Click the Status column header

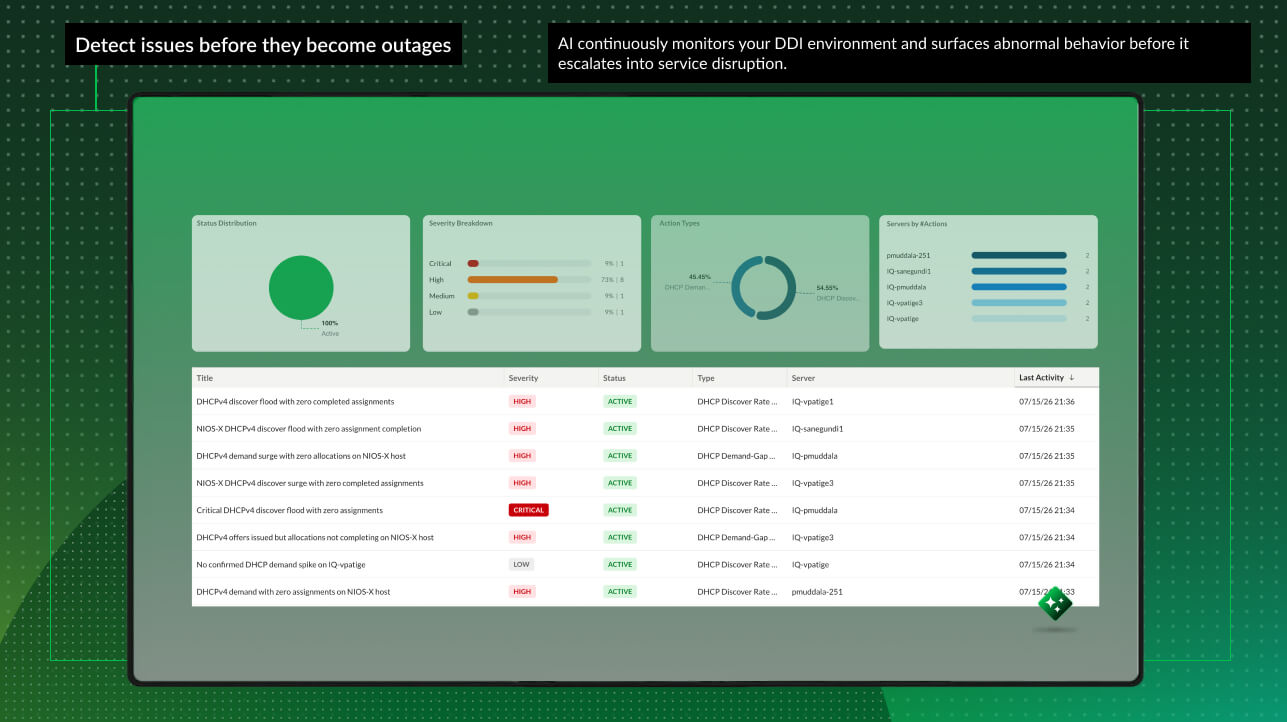614,378
